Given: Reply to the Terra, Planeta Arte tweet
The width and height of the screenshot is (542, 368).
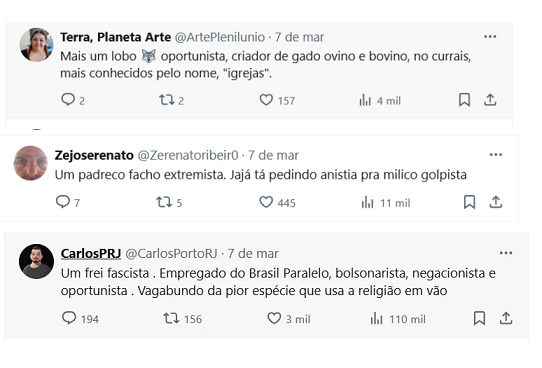Looking at the screenshot, I should (68, 100).
